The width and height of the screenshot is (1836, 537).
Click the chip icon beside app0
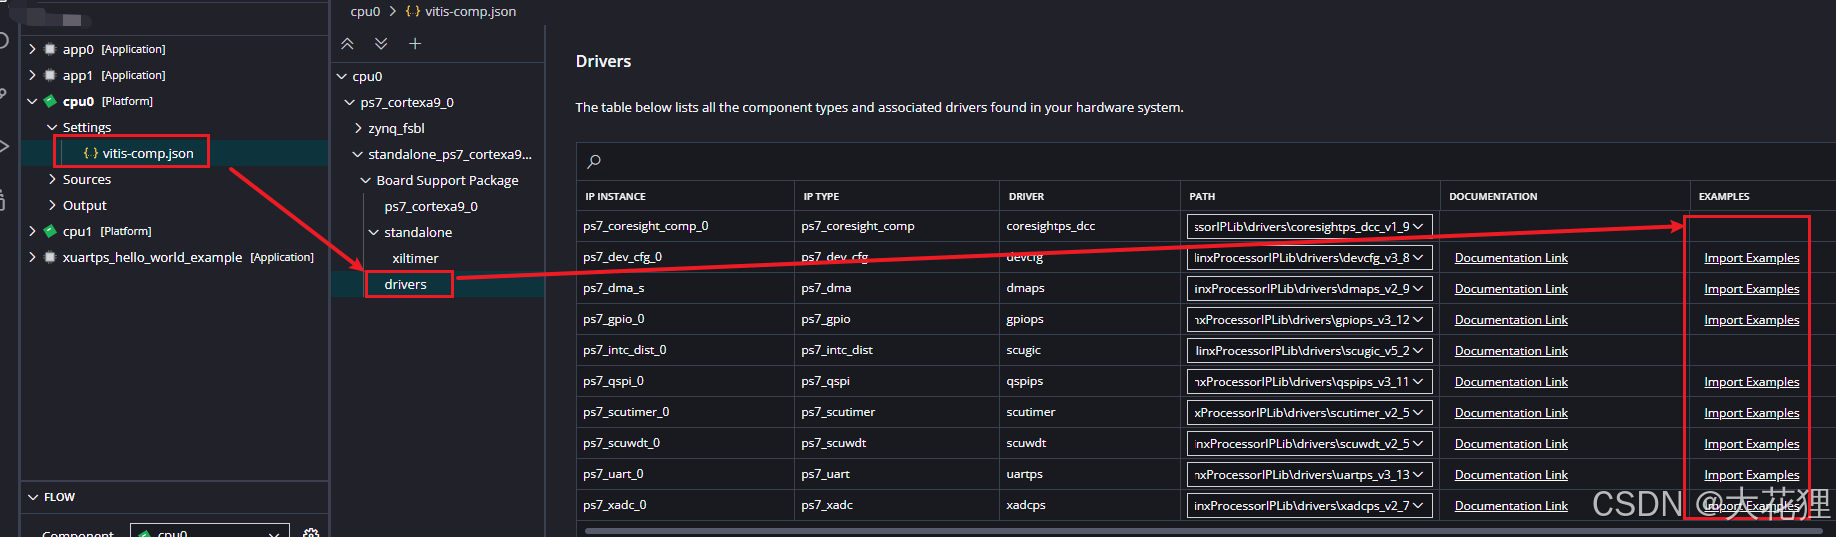(50, 49)
